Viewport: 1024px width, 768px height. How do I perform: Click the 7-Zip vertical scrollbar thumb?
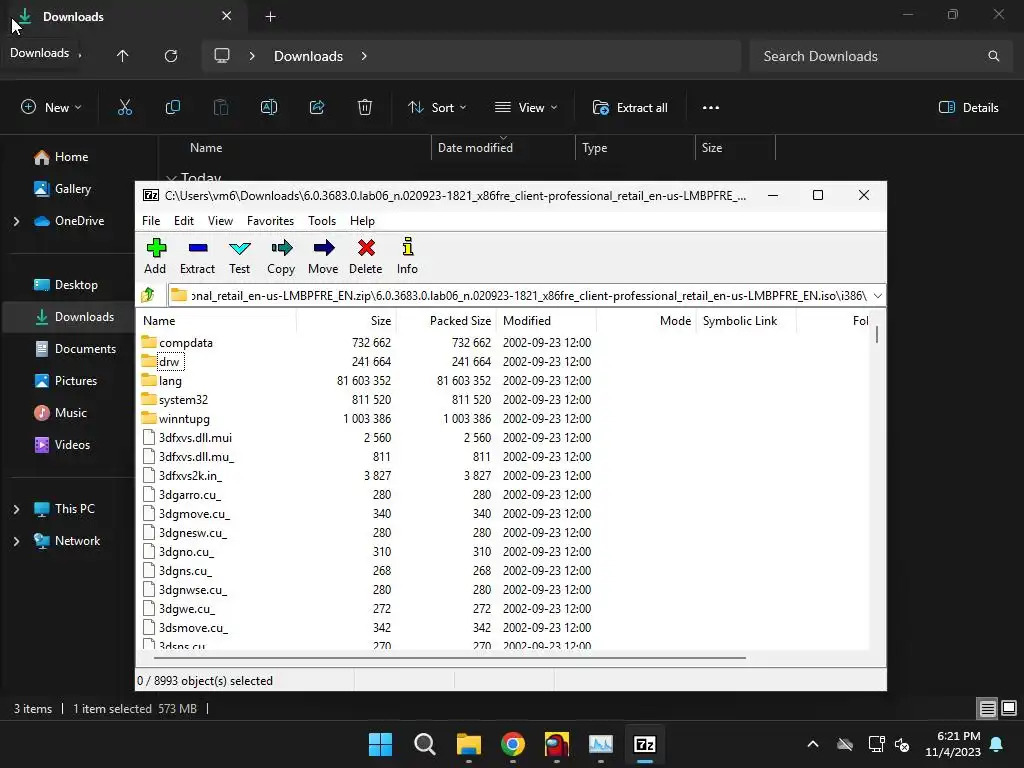pos(876,334)
